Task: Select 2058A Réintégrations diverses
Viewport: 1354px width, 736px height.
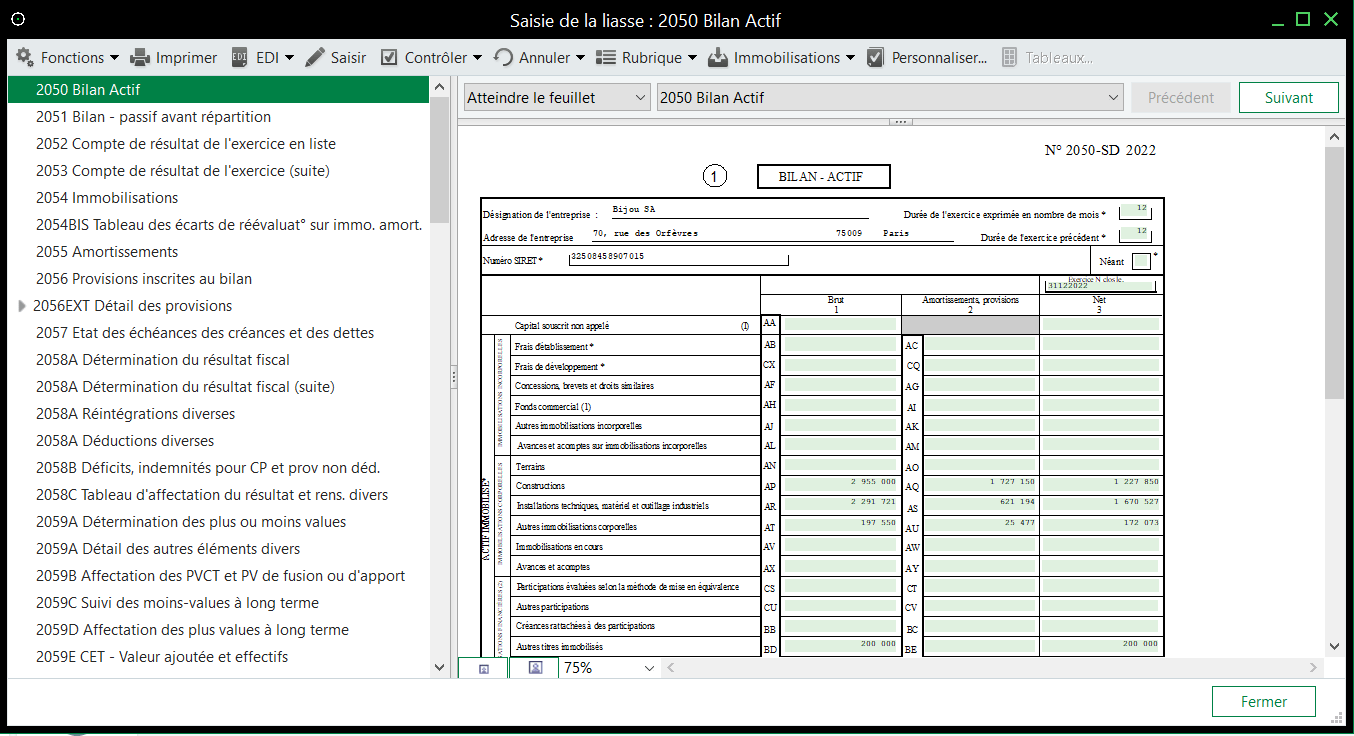Action: point(219,414)
